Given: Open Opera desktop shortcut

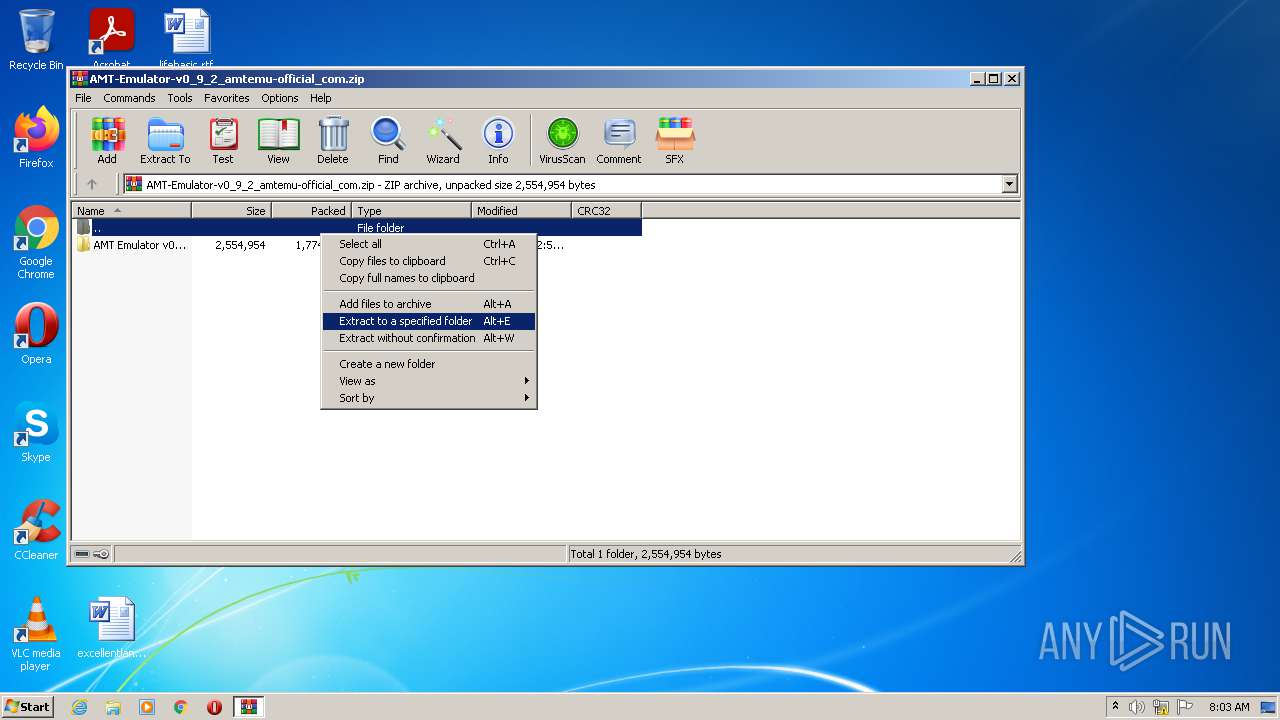Looking at the screenshot, I should [x=36, y=334].
